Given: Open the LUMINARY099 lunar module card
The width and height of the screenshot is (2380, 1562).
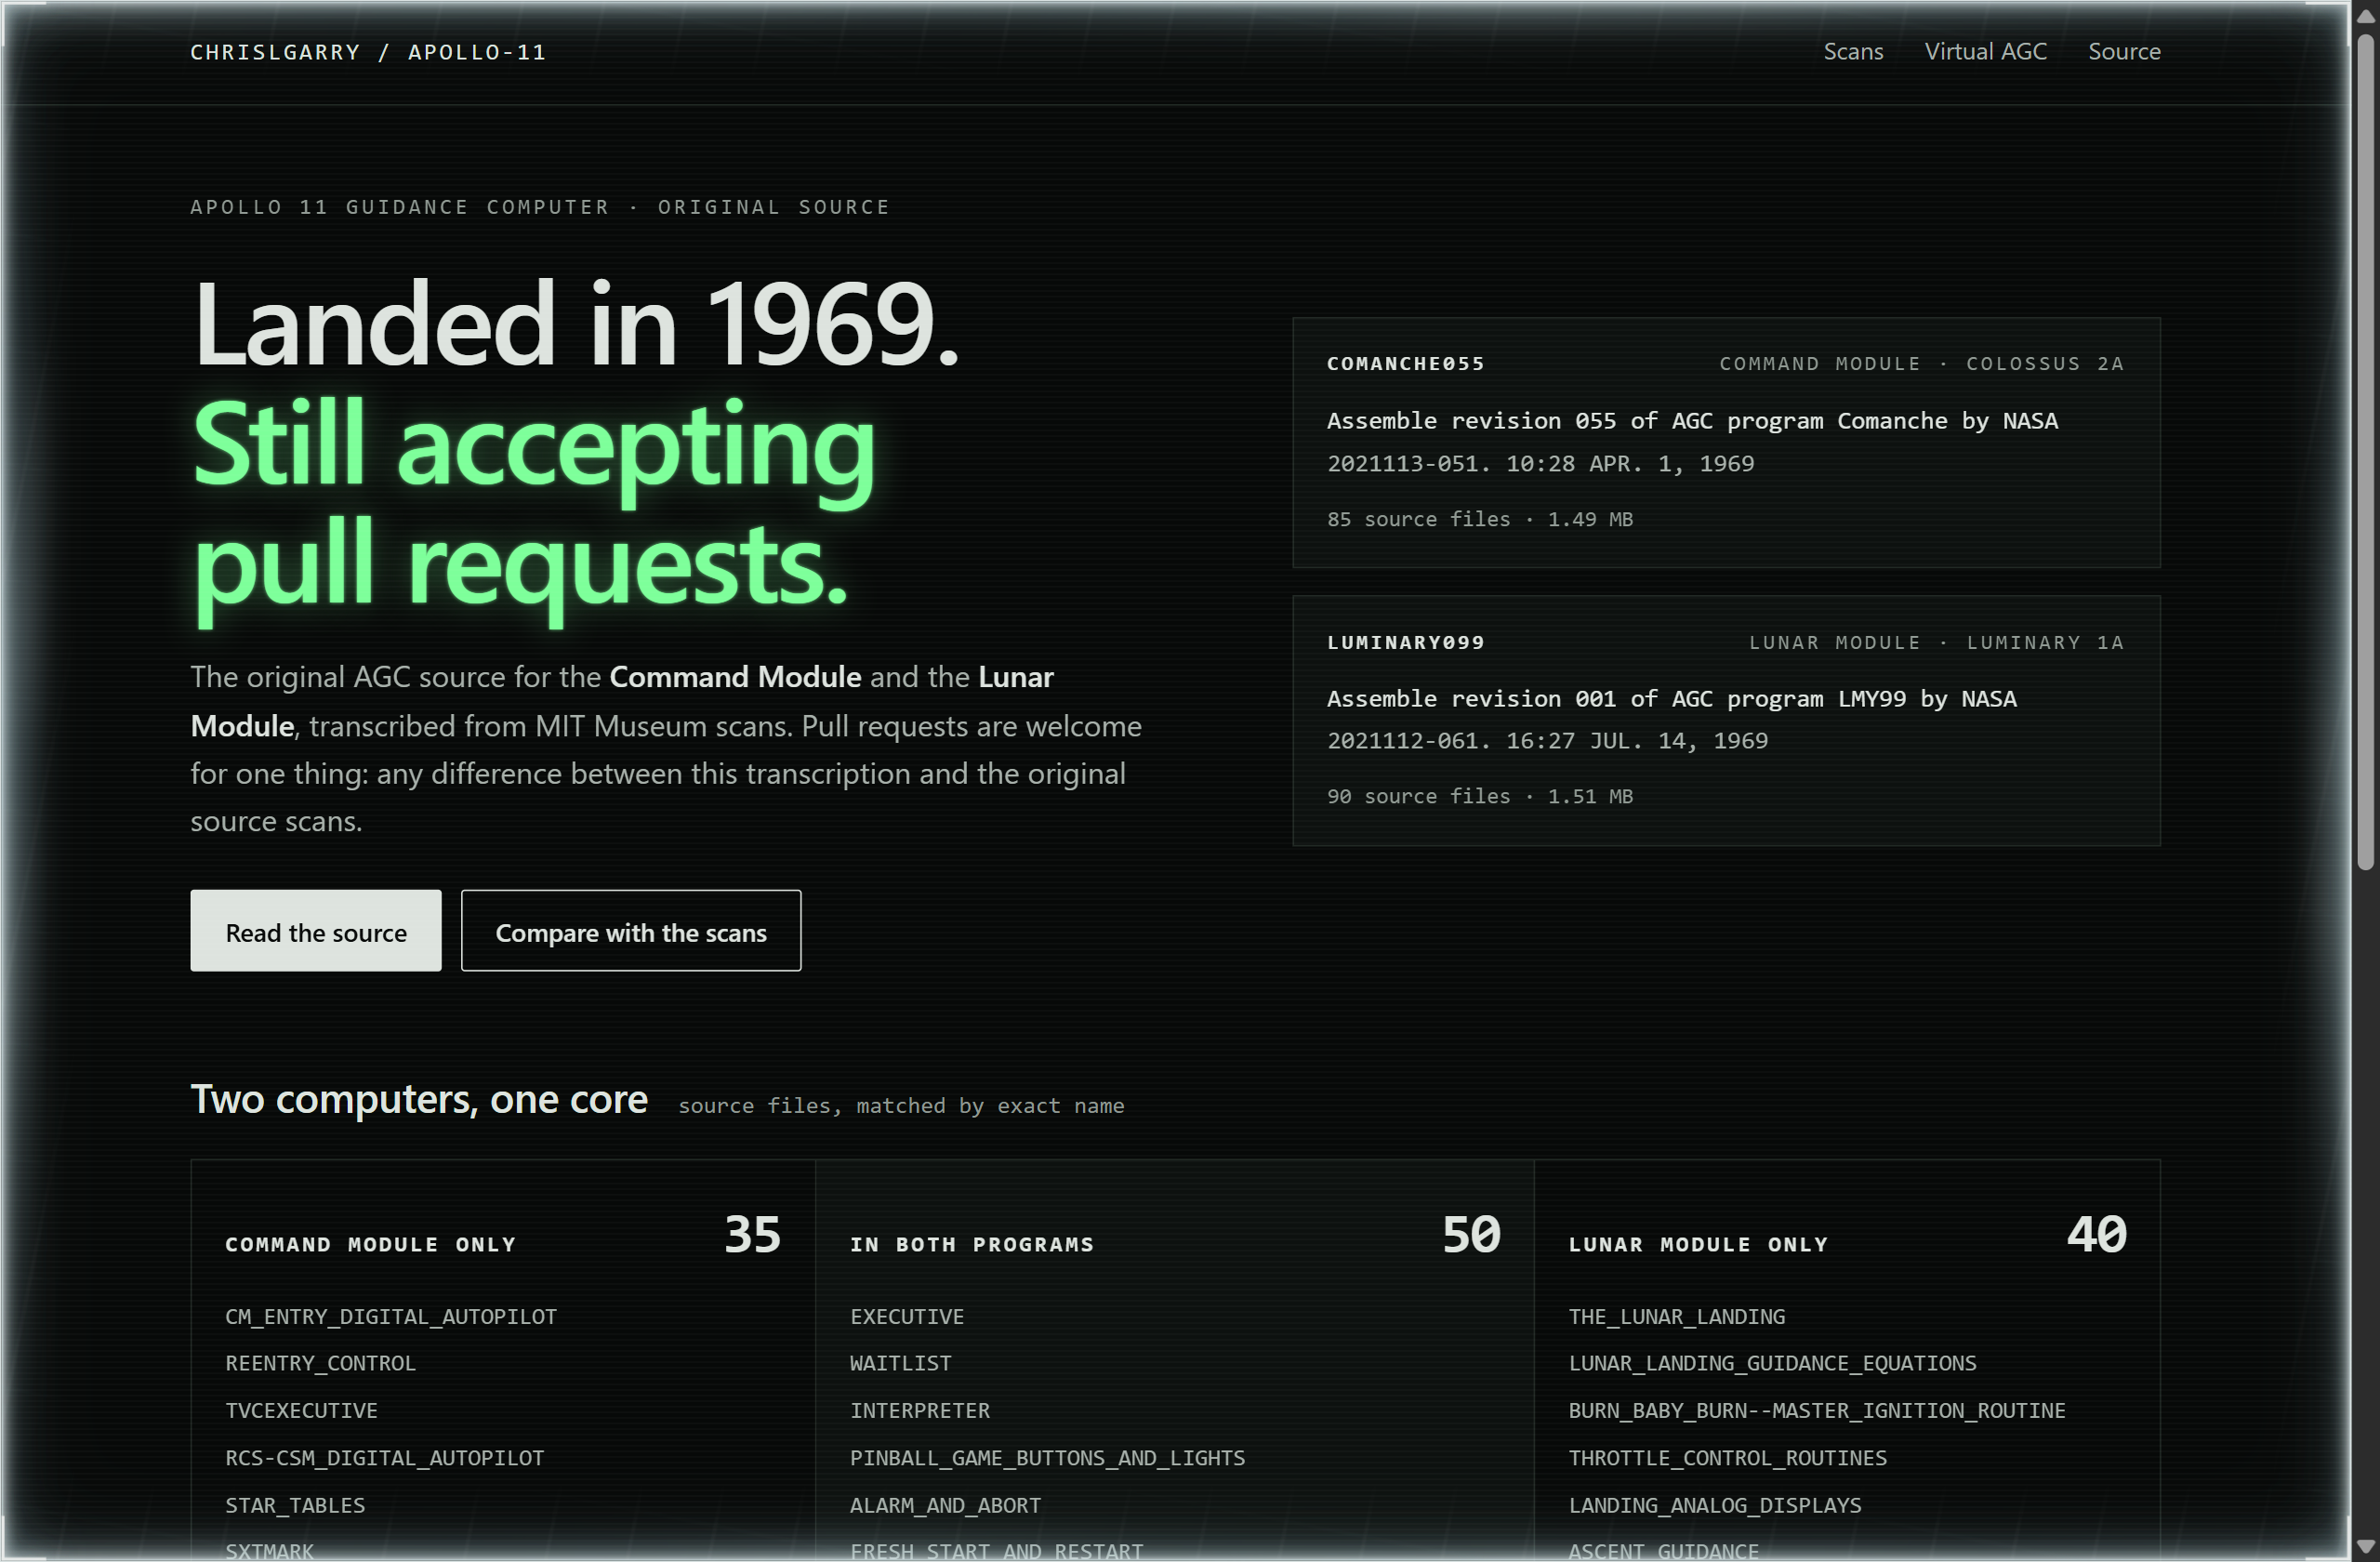Looking at the screenshot, I should [x=1726, y=721].
